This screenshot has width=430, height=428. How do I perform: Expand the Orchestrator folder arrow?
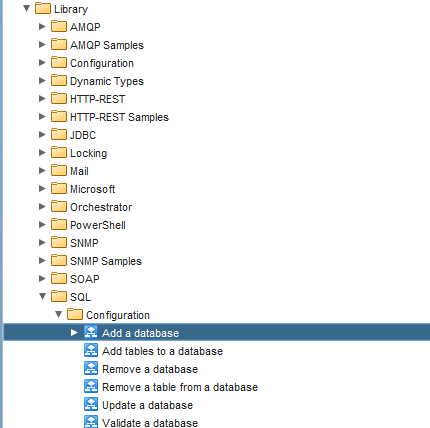tap(42, 206)
